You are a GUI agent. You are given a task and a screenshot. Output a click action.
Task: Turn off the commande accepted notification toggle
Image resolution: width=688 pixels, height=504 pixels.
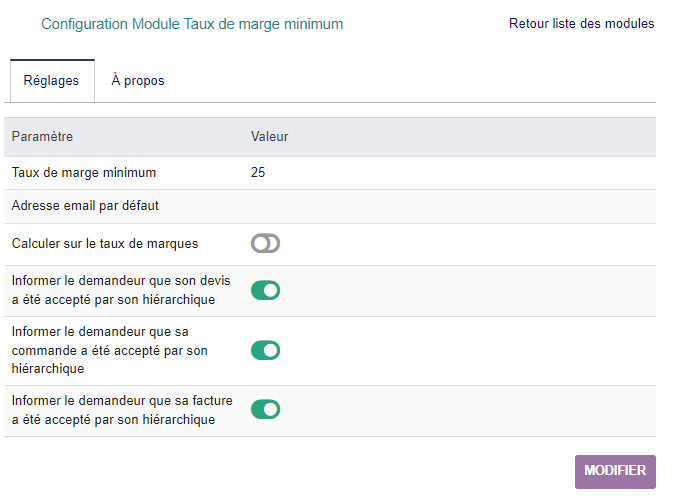pos(265,350)
